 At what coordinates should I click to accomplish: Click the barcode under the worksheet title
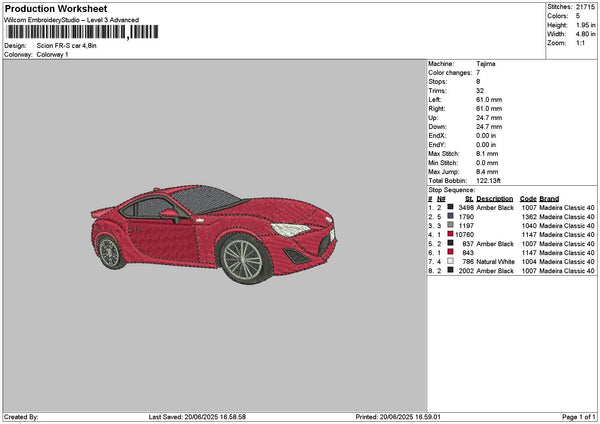(82, 32)
